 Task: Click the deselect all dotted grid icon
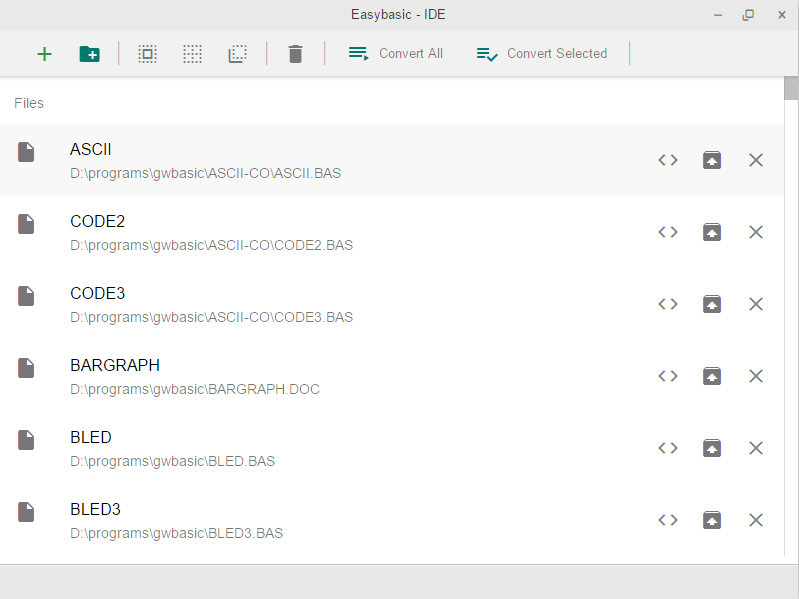point(193,54)
